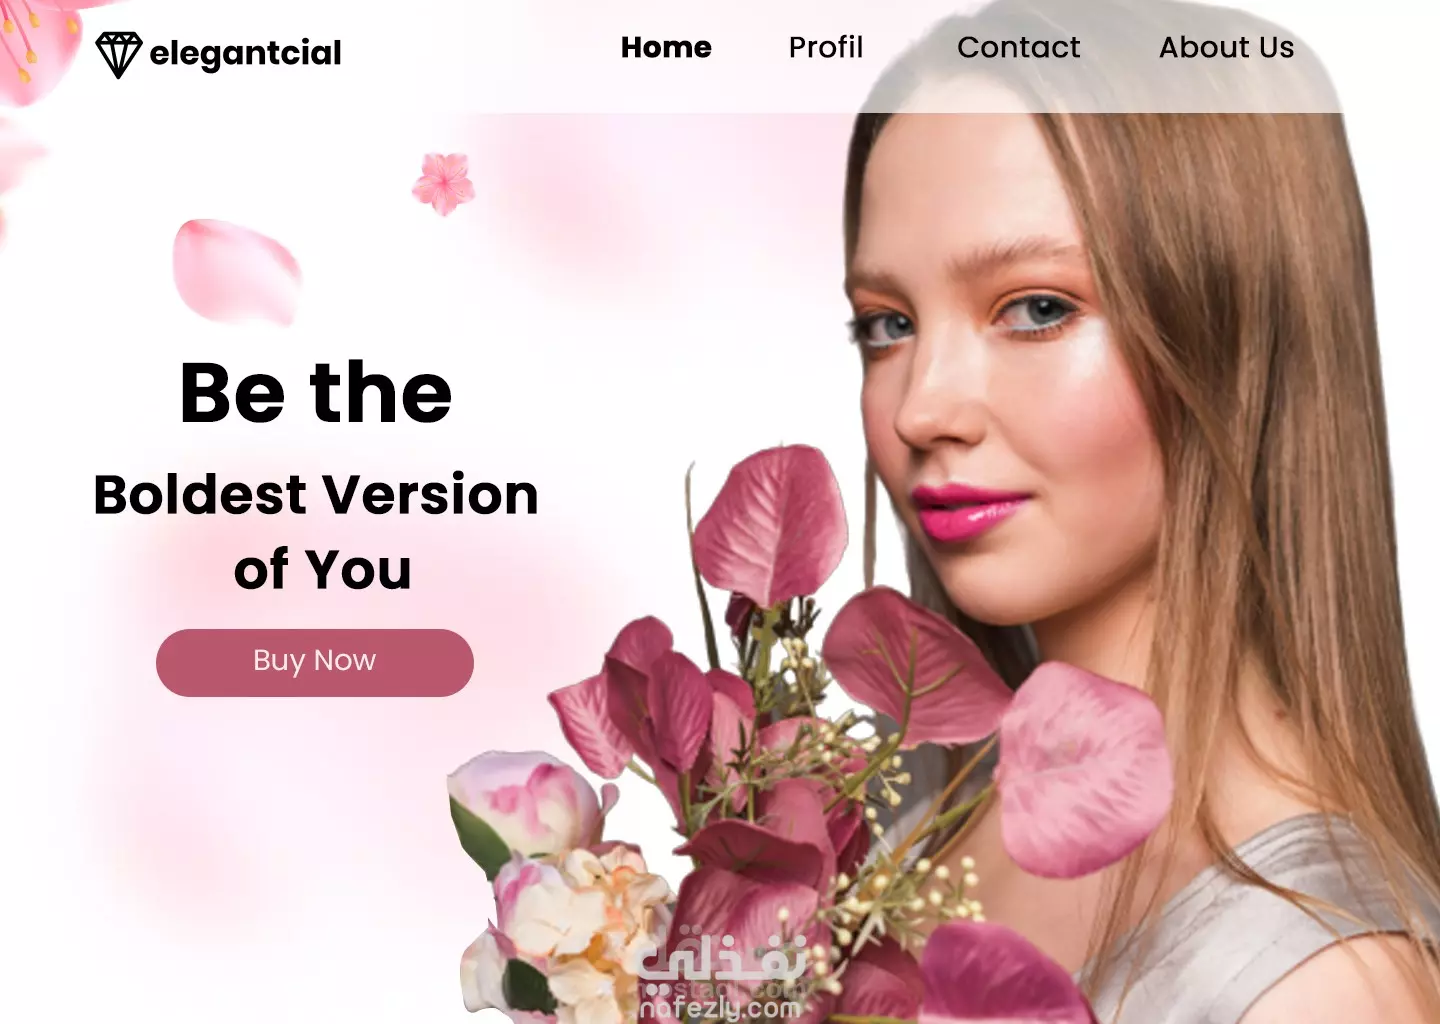Click the floating pink petal graphic
The image size is (1440, 1024).
237,272
